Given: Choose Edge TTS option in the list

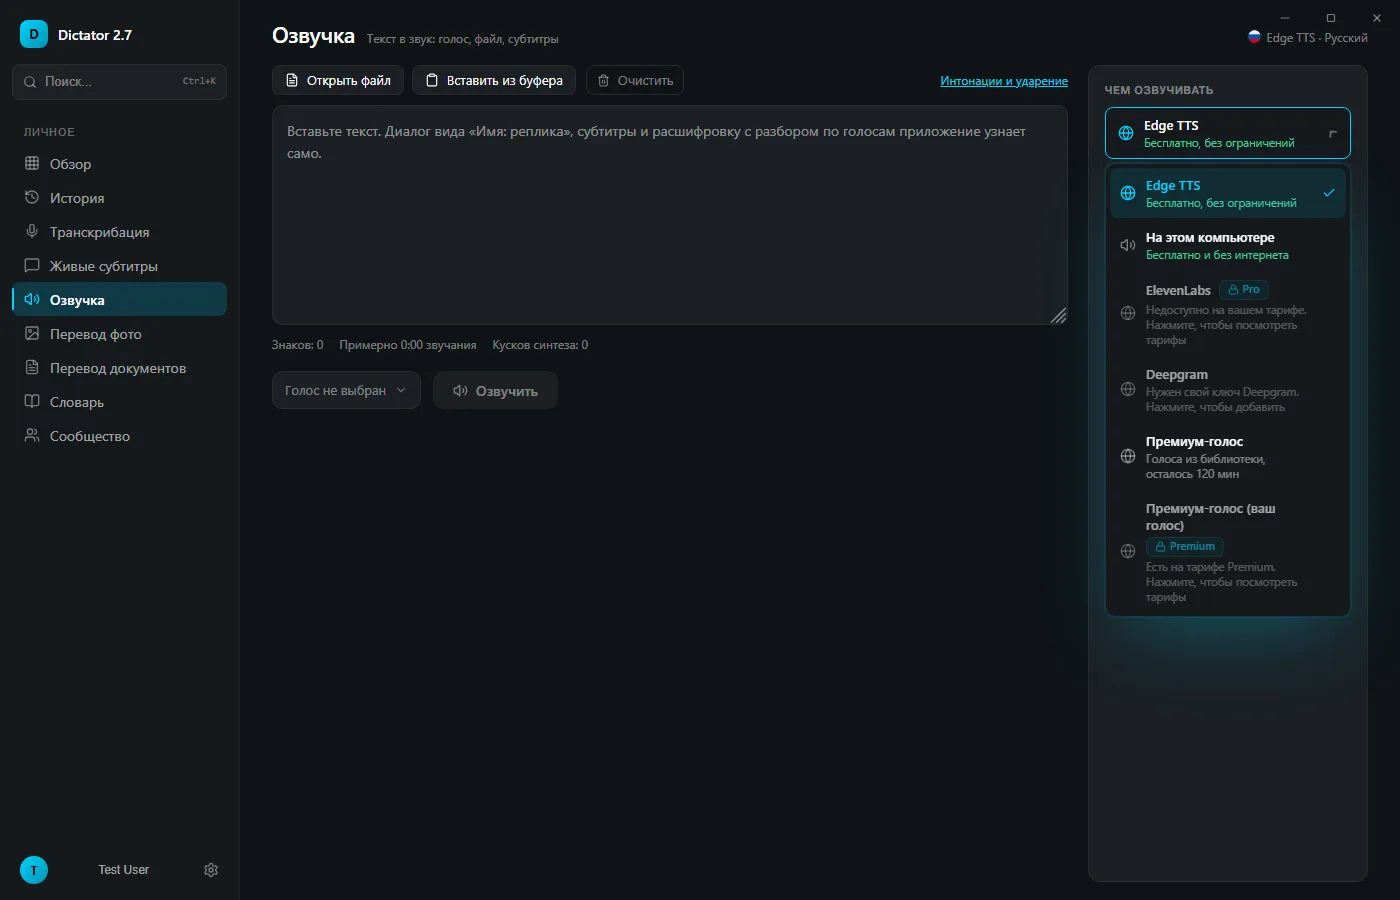Looking at the screenshot, I should click(1228, 193).
